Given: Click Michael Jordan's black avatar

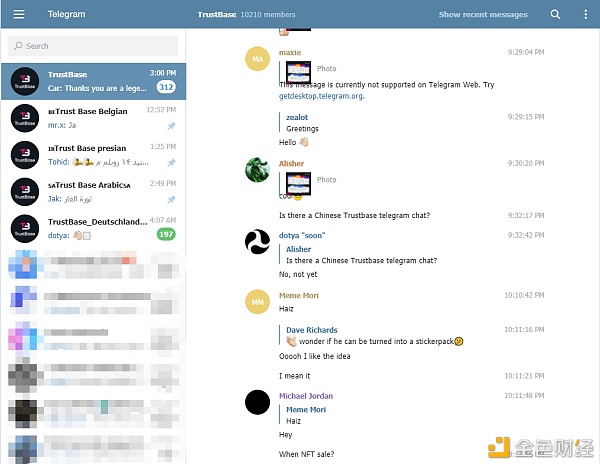Looking at the screenshot, I should (x=258, y=402).
